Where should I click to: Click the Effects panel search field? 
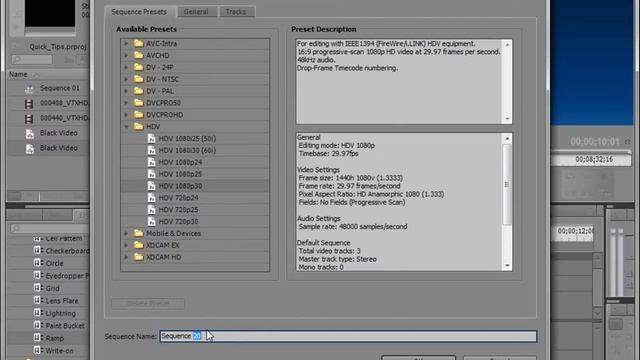pos(49,228)
